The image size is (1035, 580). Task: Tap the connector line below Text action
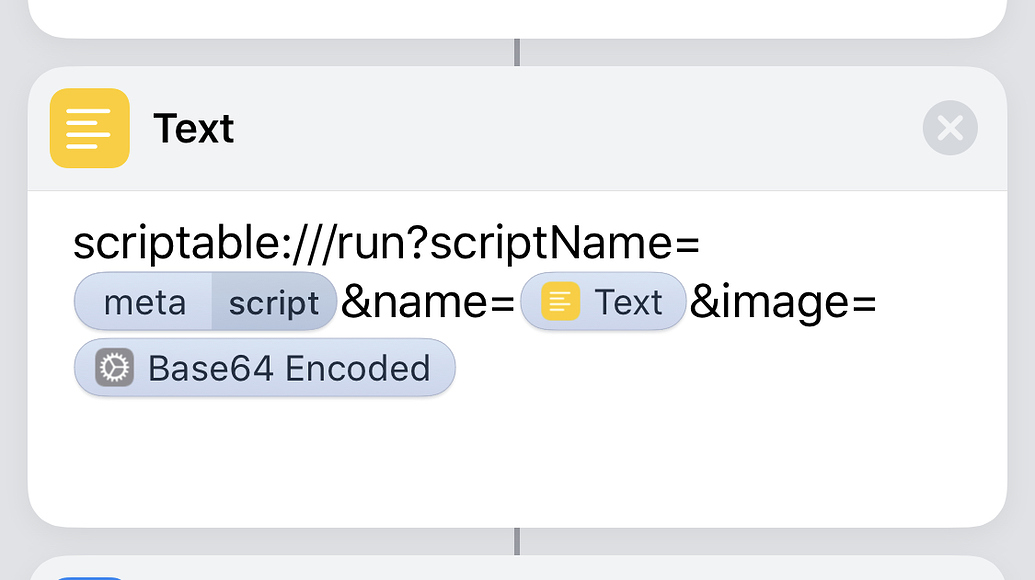coord(517,541)
